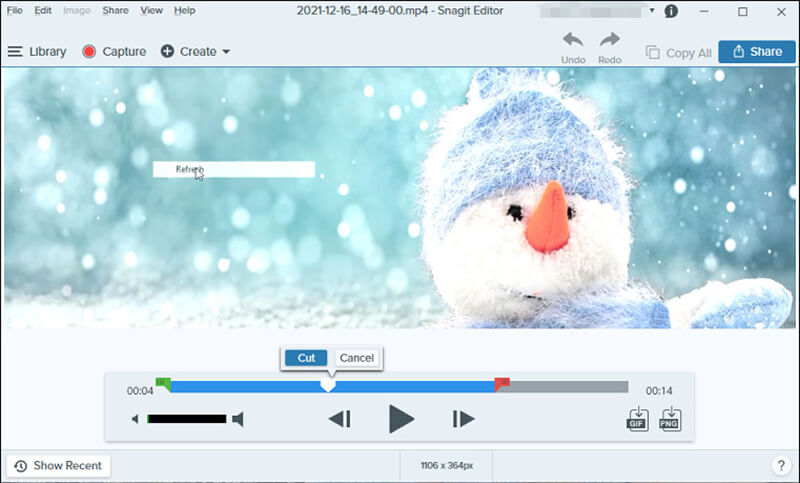Step forward one frame
Viewport: 800px width, 483px height.
click(x=463, y=419)
